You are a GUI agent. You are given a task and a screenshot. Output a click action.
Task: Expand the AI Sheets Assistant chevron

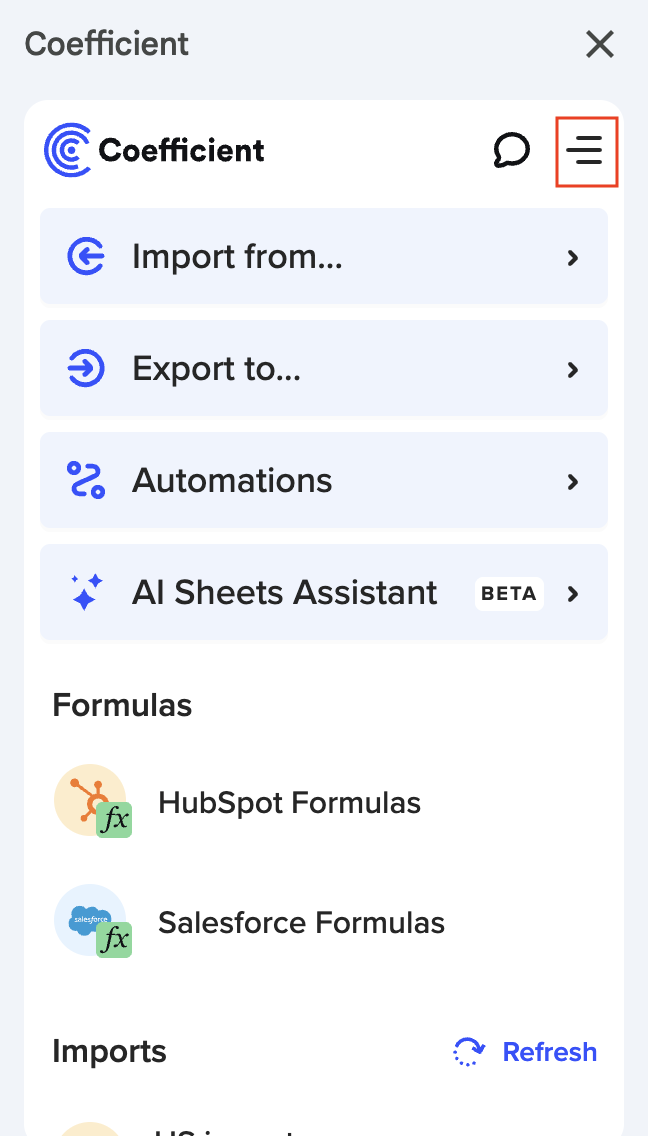tap(573, 594)
